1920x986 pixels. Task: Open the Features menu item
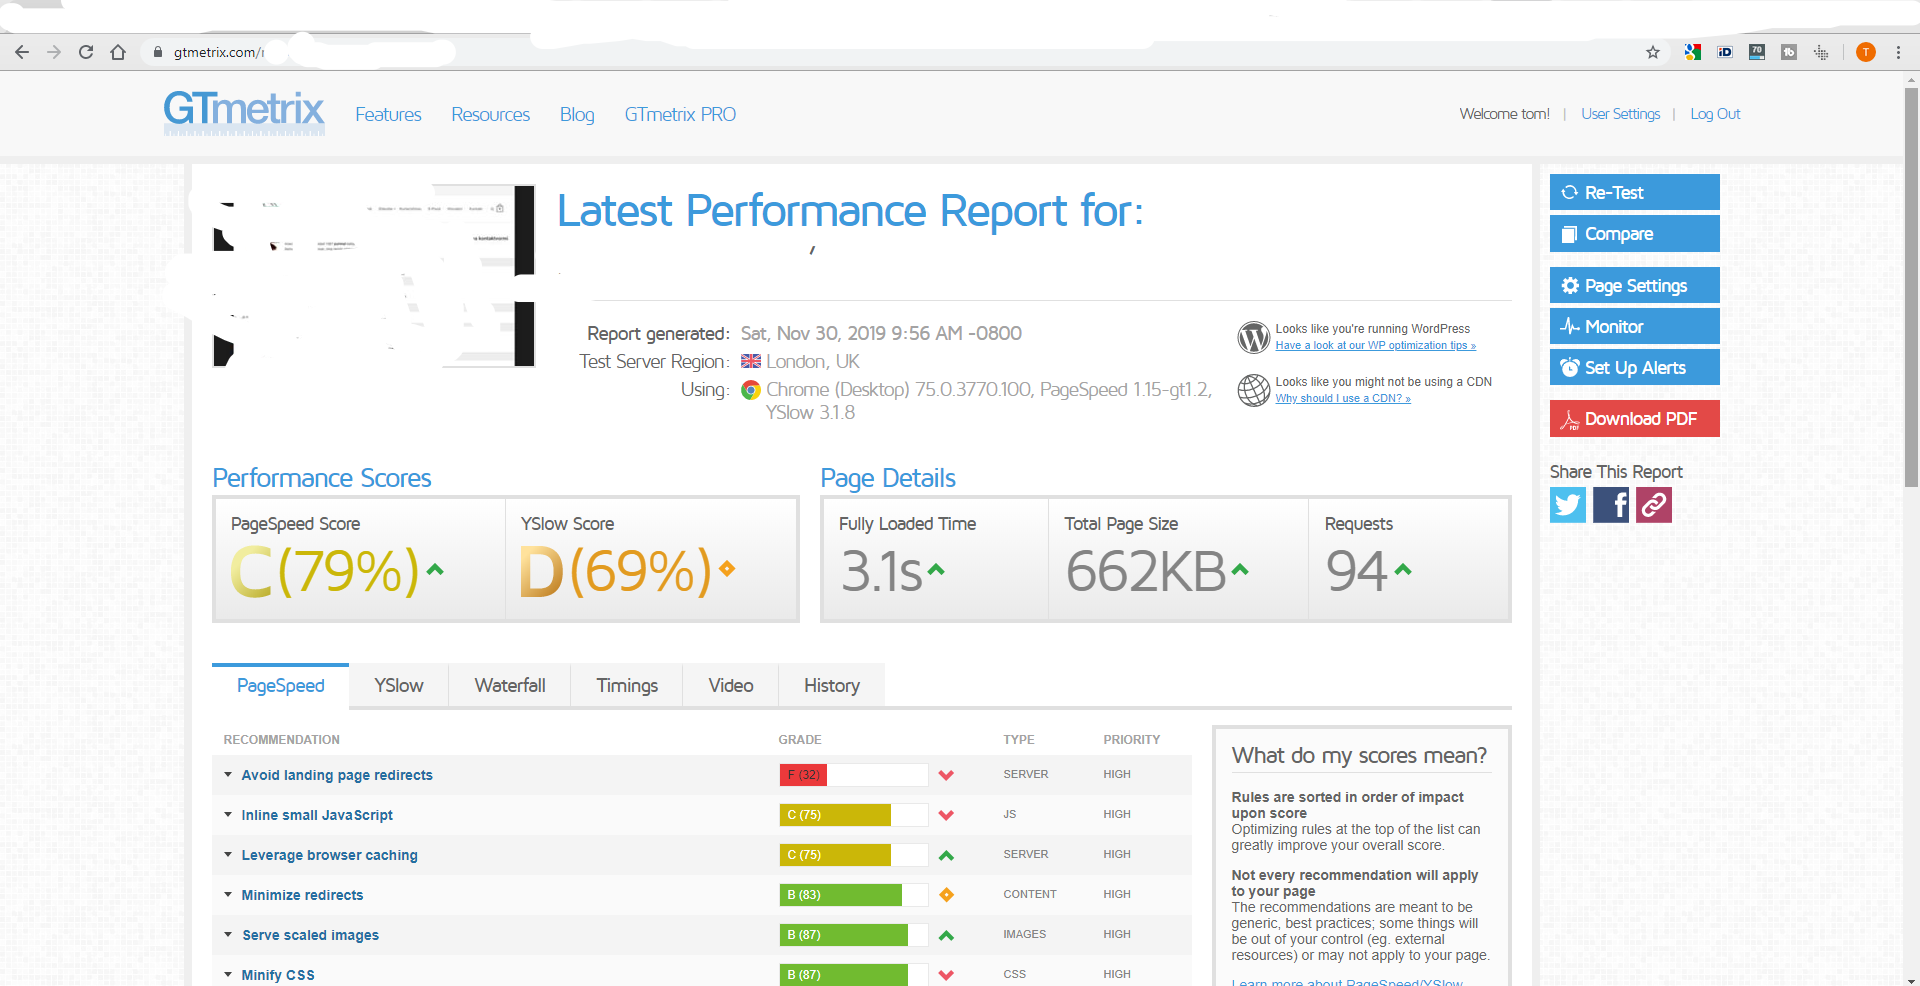(388, 115)
